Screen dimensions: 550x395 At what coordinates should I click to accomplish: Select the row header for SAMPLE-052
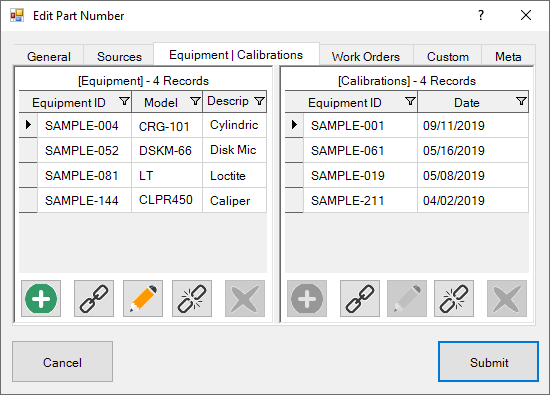point(28,150)
